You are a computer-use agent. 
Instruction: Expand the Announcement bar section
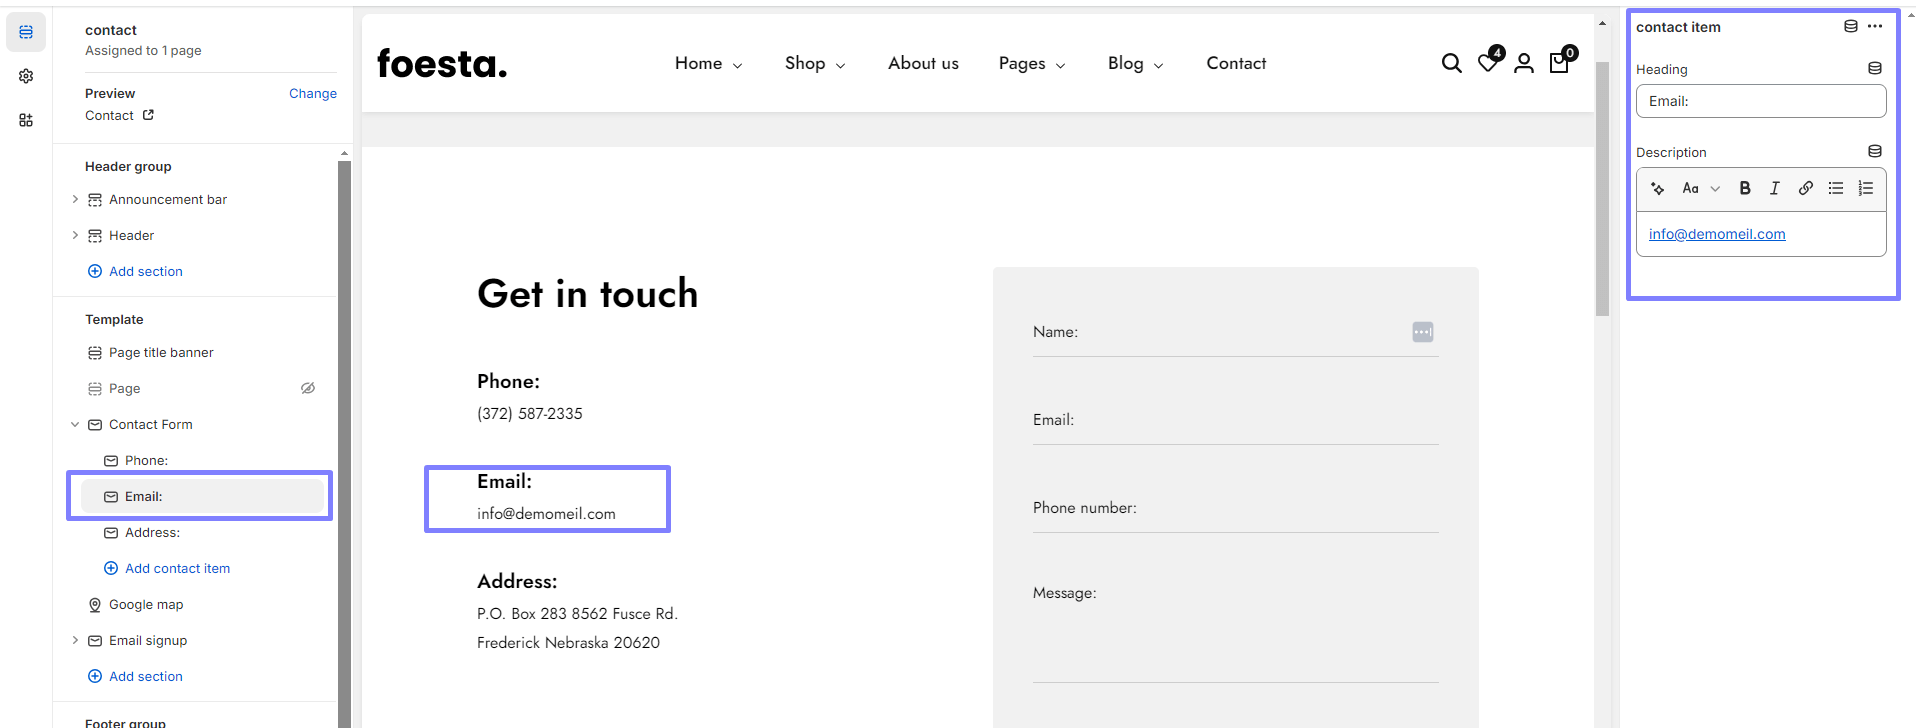coord(75,200)
